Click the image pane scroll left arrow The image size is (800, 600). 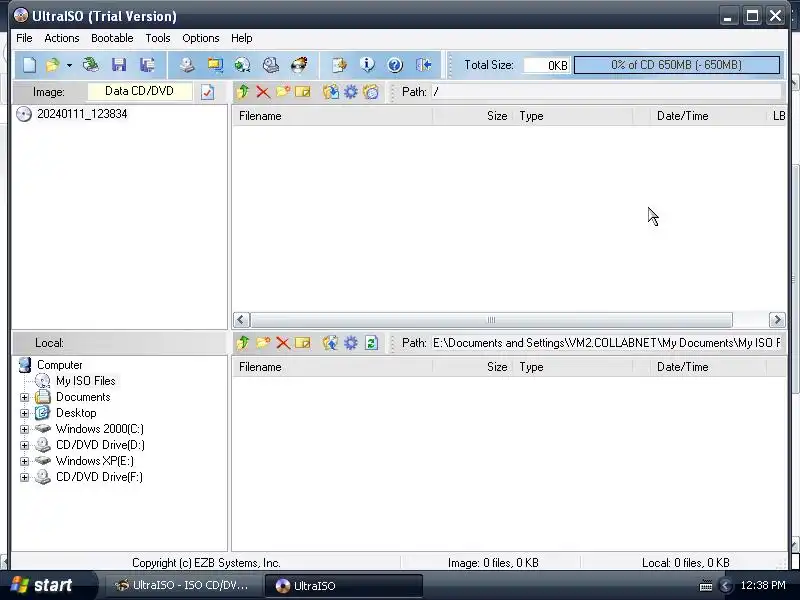(x=241, y=320)
